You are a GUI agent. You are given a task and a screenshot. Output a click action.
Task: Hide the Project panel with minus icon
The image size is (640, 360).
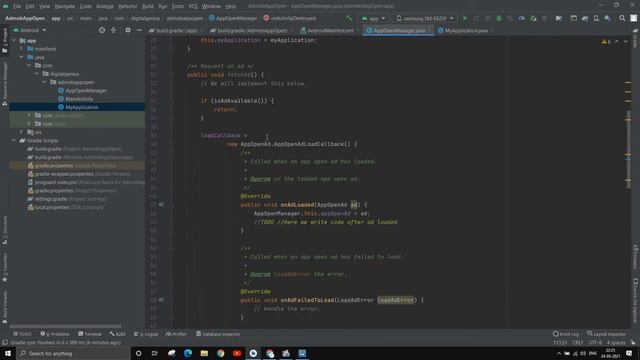pyautogui.click(x=139, y=30)
